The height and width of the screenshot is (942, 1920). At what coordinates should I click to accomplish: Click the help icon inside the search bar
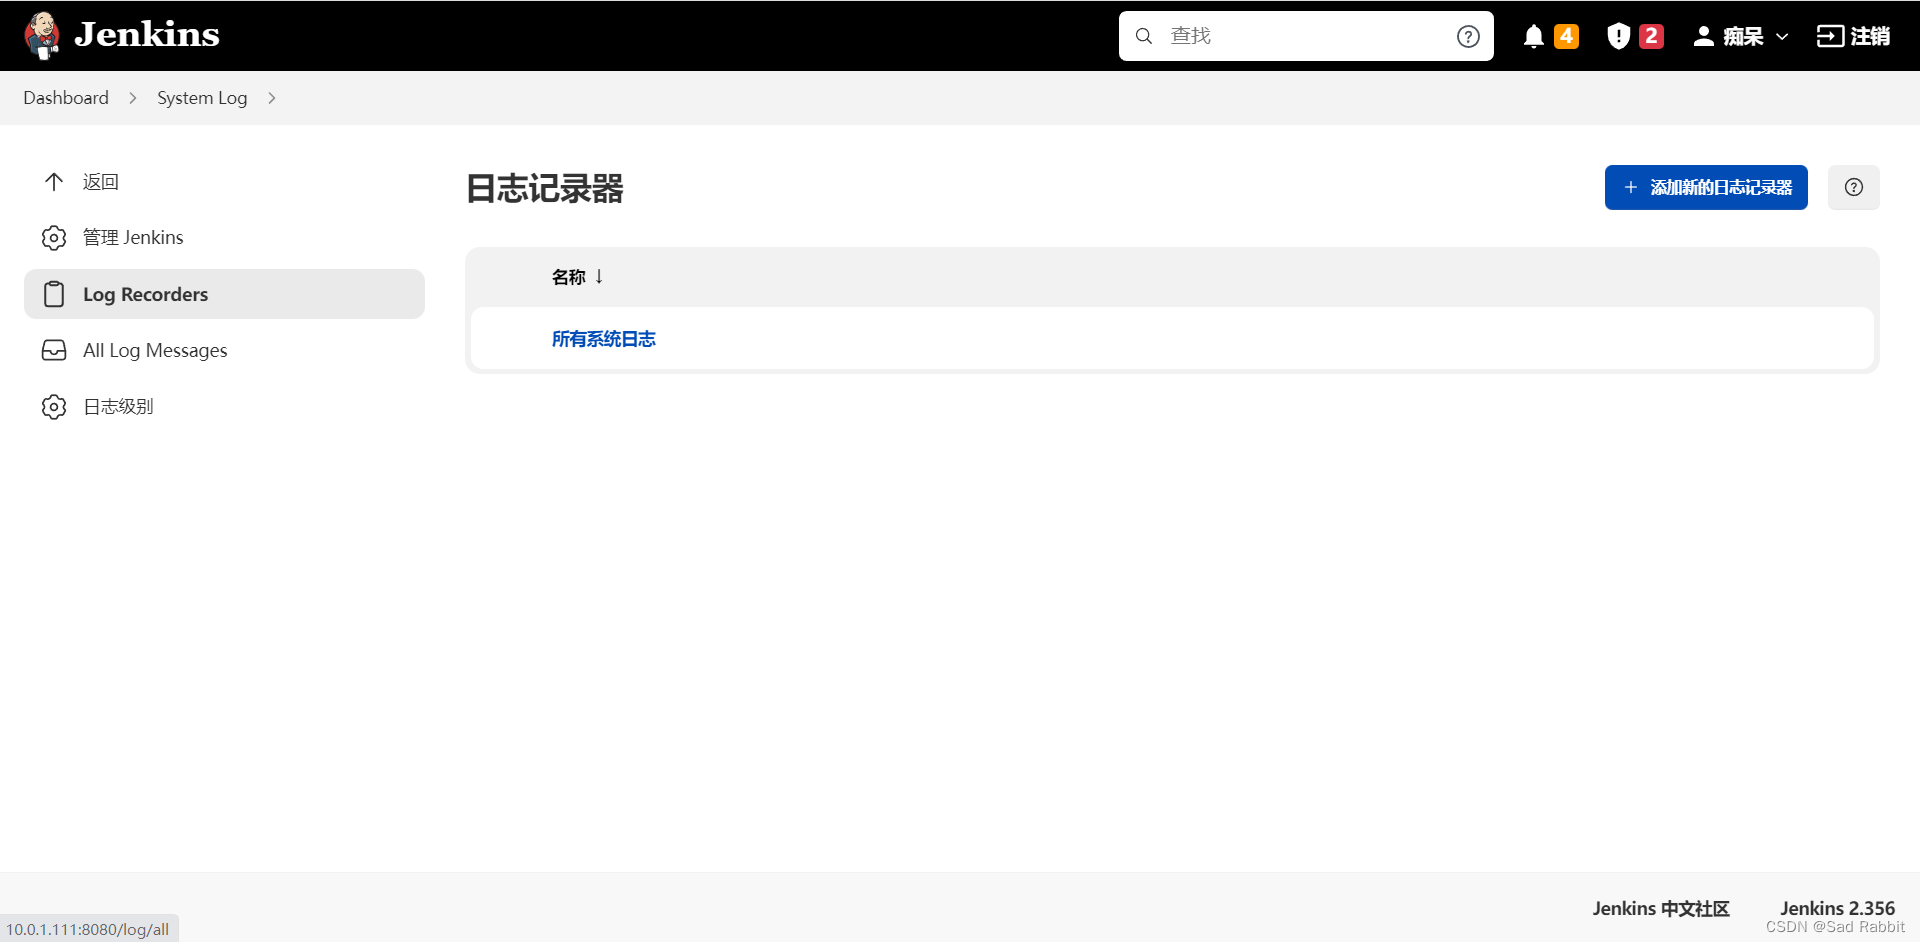(x=1467, y=35)
